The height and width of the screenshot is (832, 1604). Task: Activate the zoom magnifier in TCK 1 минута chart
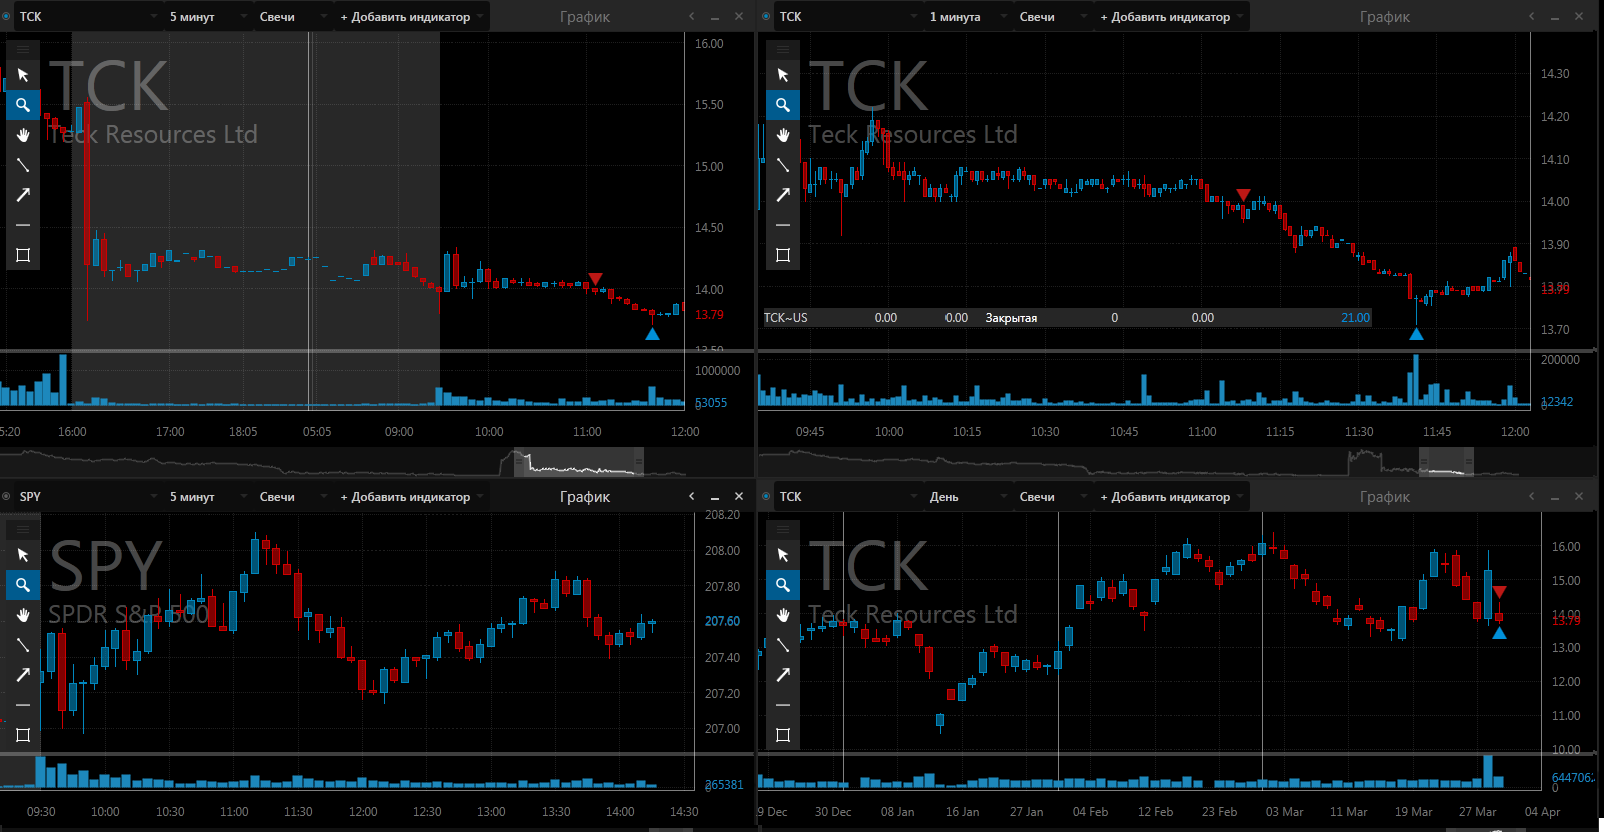(x=783, y=105)
